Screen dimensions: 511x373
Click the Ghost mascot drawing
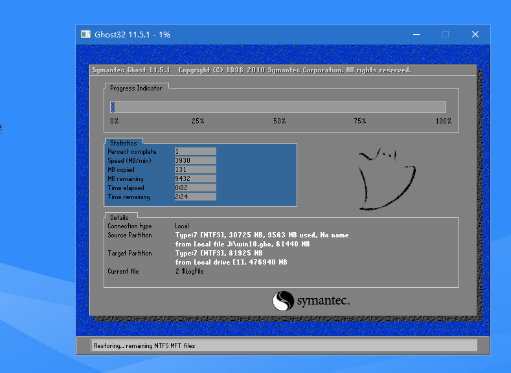point(387,178)
